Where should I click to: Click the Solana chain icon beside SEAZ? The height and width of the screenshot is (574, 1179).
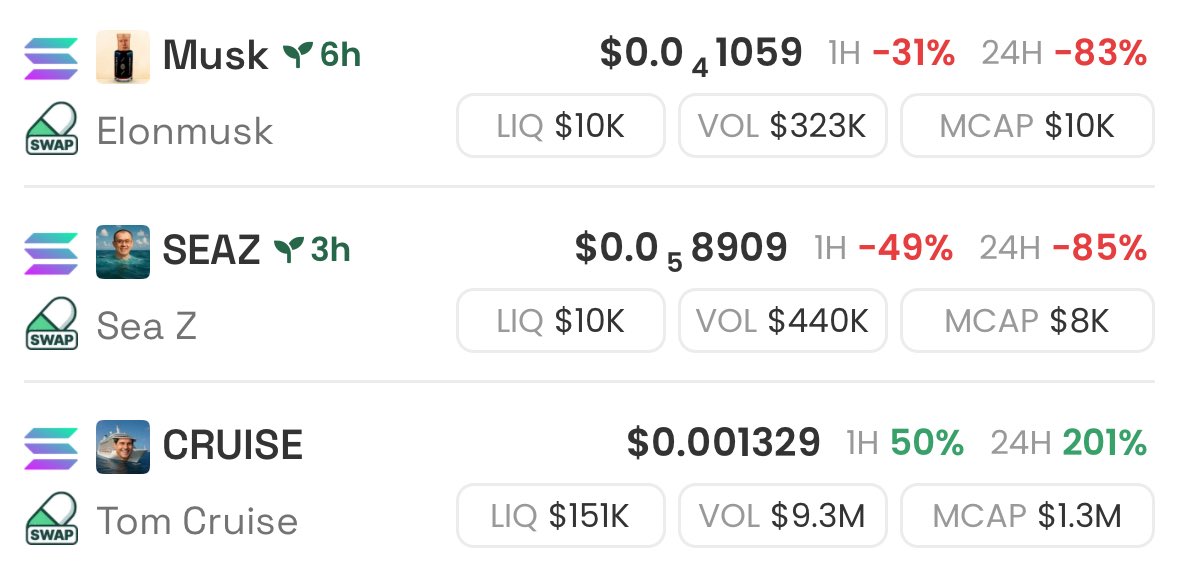[x=51, y=253]
